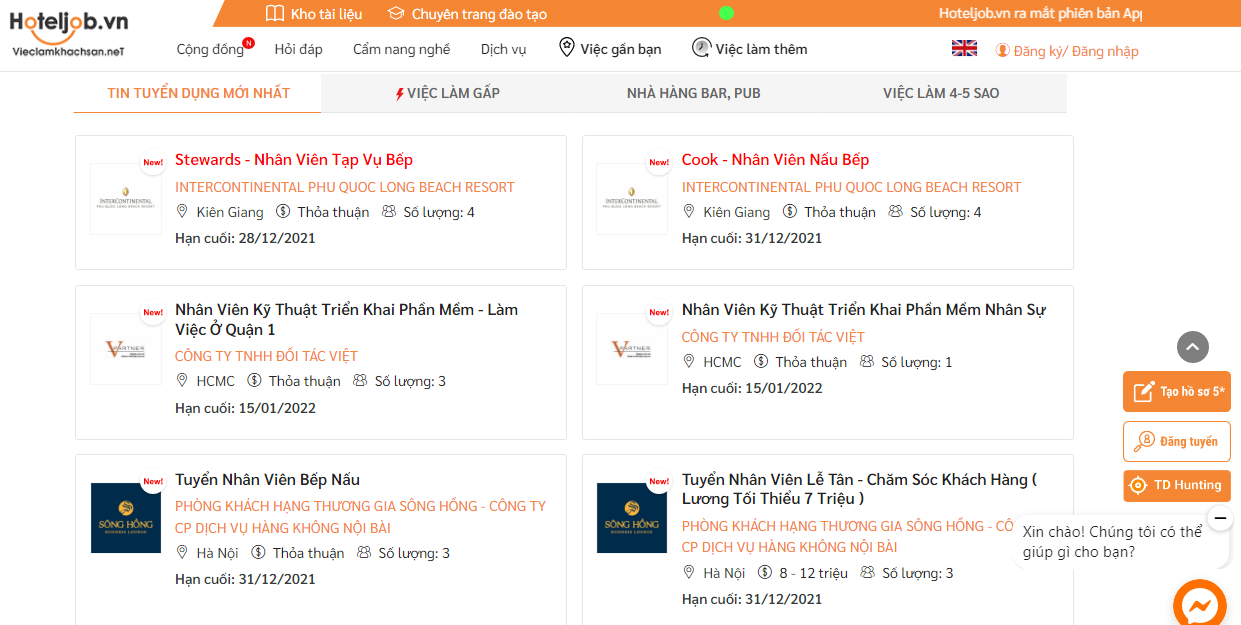Click the Hoteljob.vn ra mắt phiên bản App announcement
Image resolution: width=1241 pixels, height=625 pixels.
1040,14
